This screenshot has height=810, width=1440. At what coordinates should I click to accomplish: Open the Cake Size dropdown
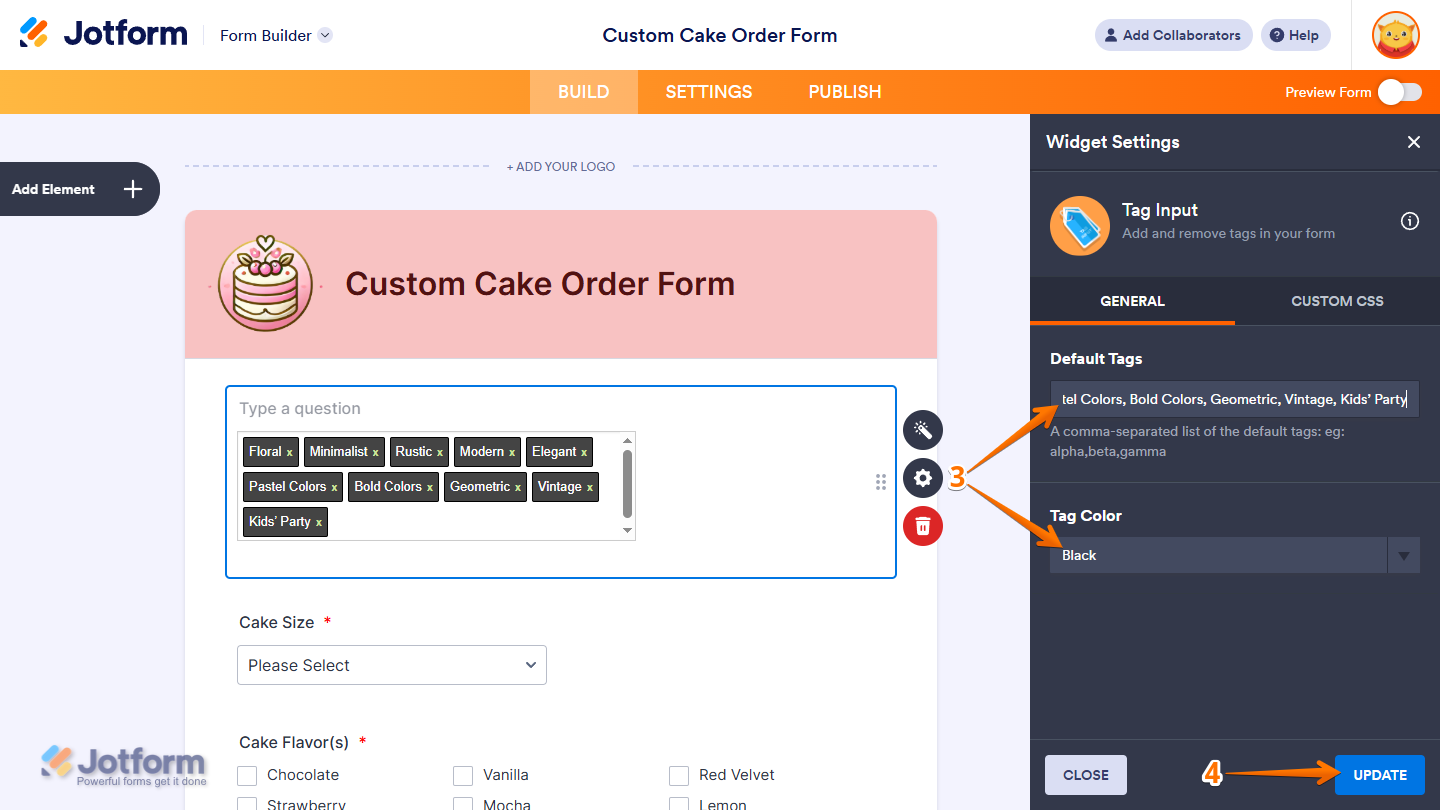(391, 665)
